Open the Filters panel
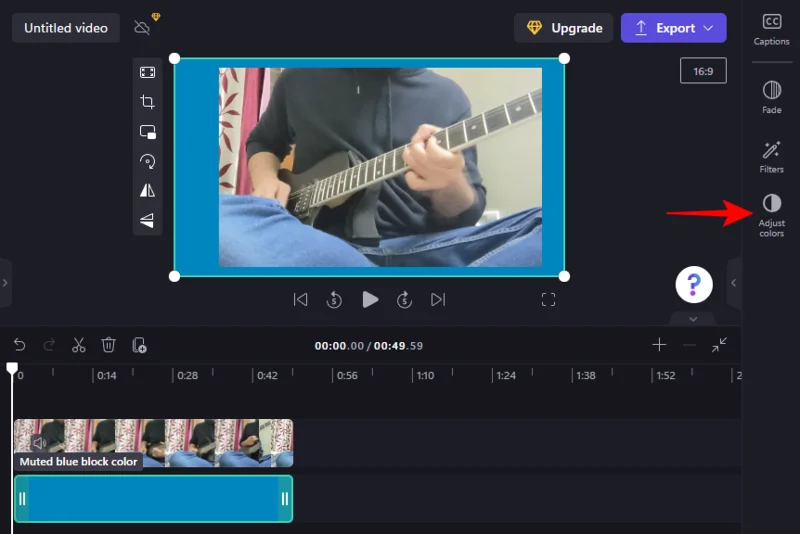The height and width of the screenshot is (534, 800). (771, 157)
